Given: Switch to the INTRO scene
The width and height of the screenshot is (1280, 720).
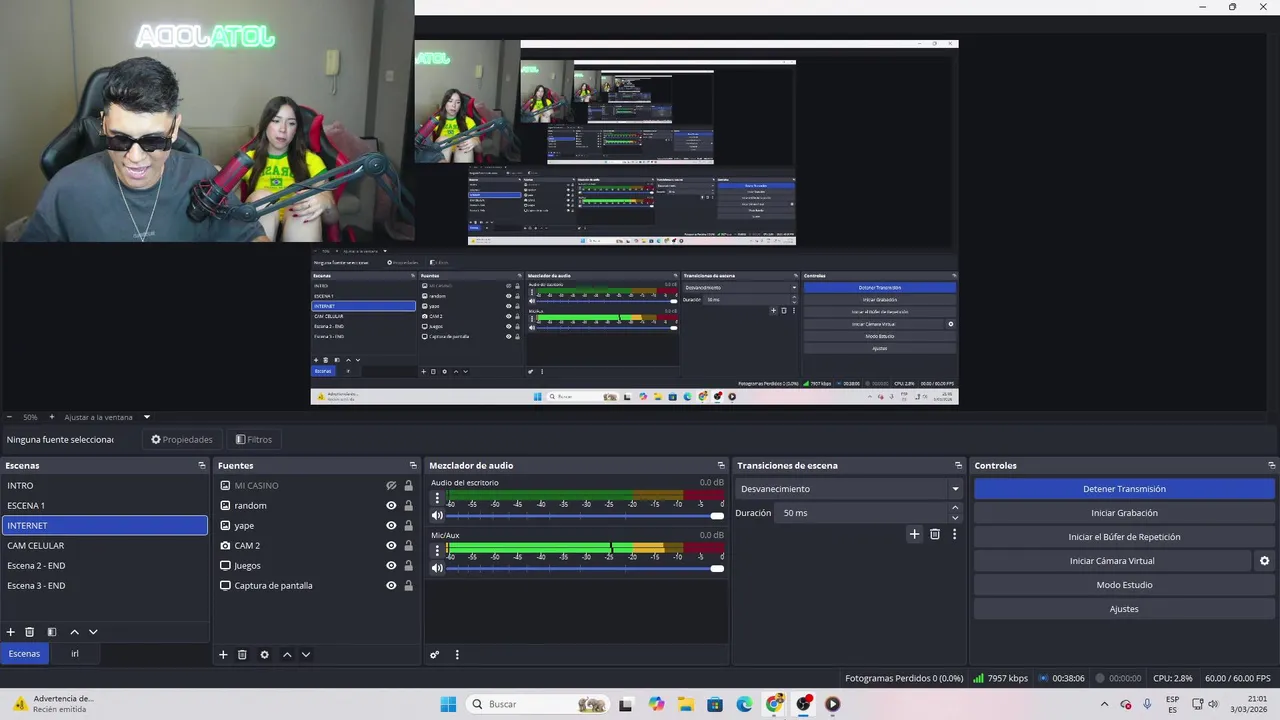Looking at the screenshot, I should tap(105, 485).
